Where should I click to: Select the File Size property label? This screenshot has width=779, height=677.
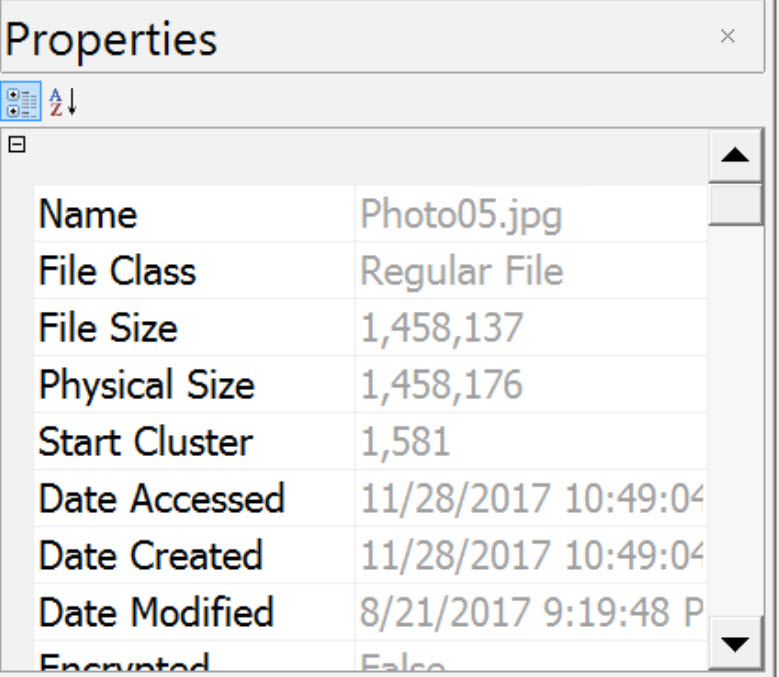tap(107, 328)
